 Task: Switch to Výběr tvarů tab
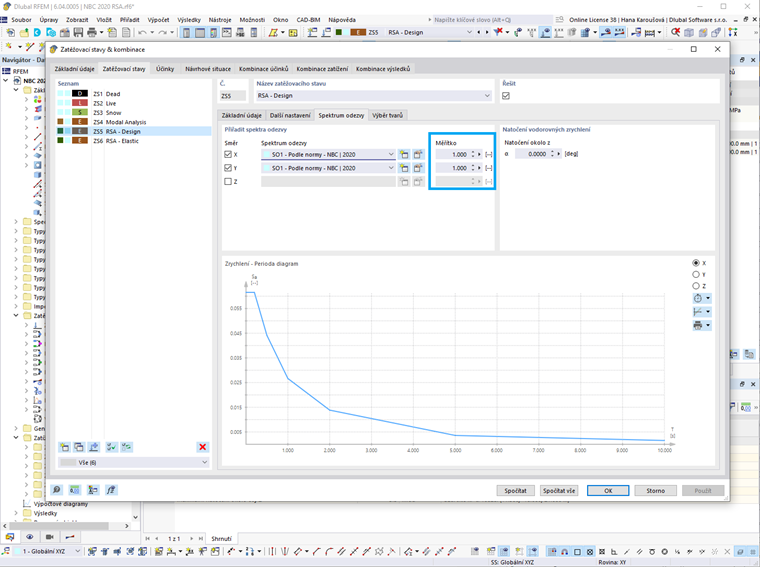tap(387, 115)
